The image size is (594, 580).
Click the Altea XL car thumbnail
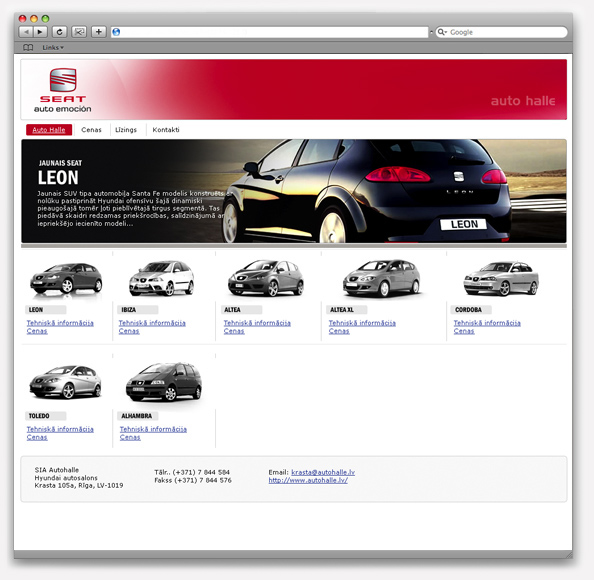(x=381, y=278)
